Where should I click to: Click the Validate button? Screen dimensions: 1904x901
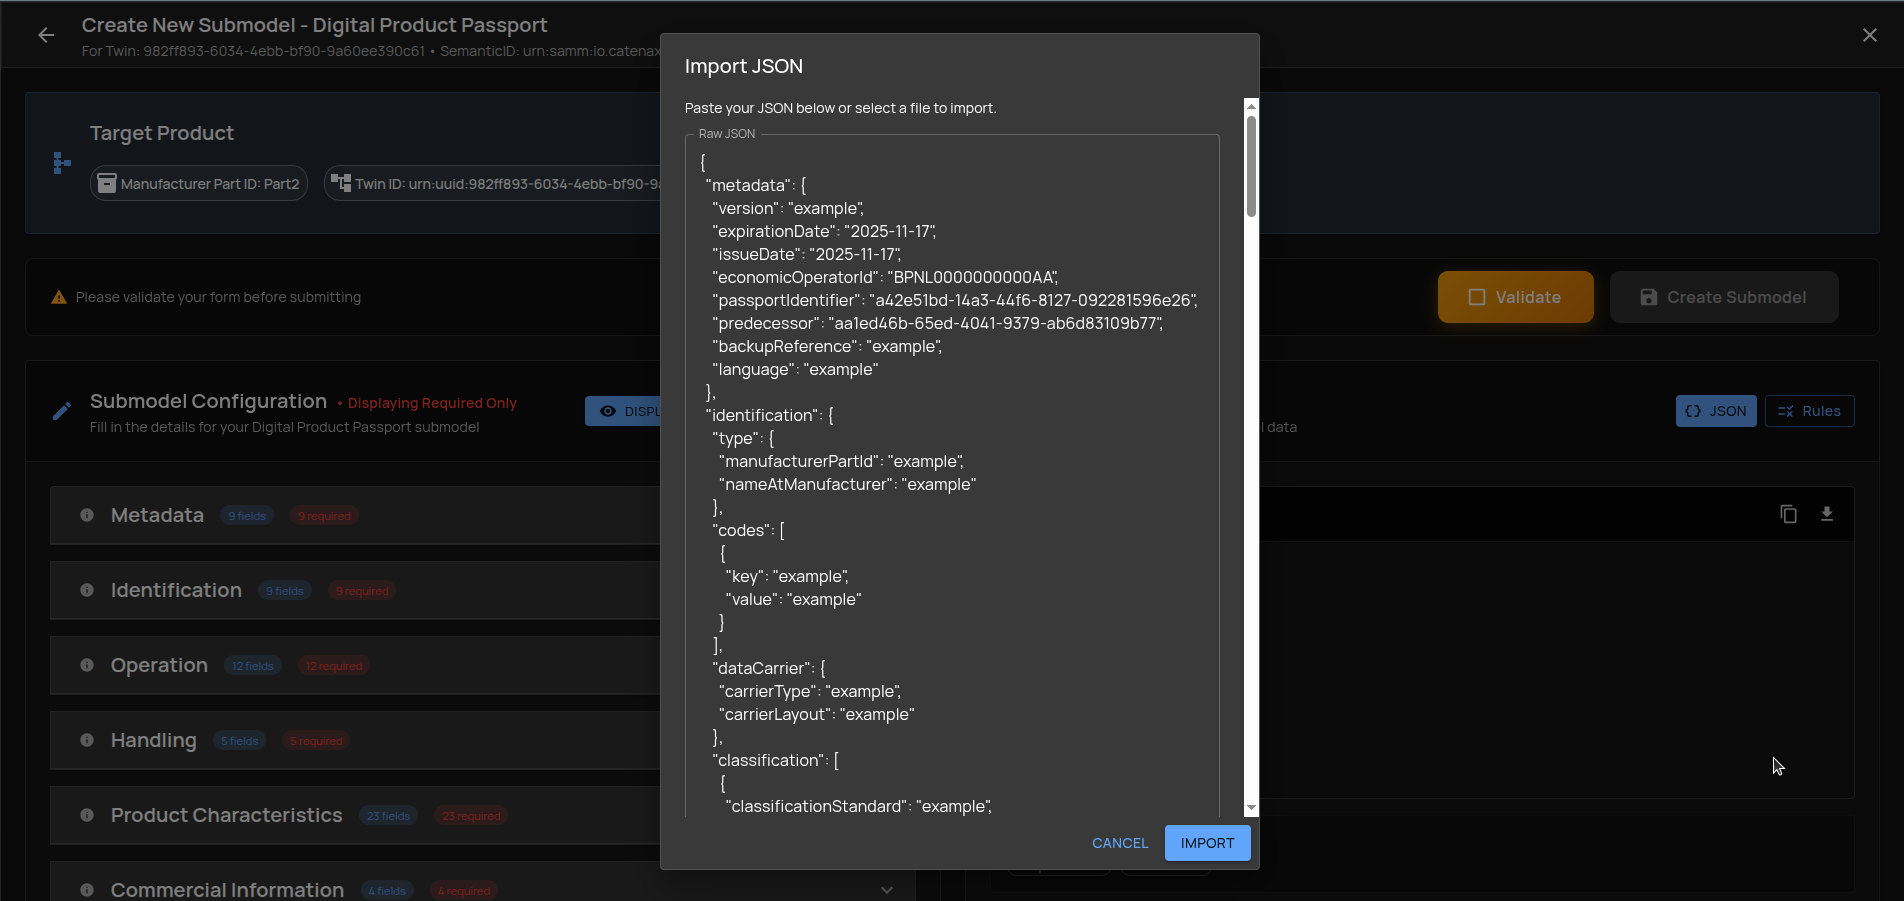point(1515,296)
